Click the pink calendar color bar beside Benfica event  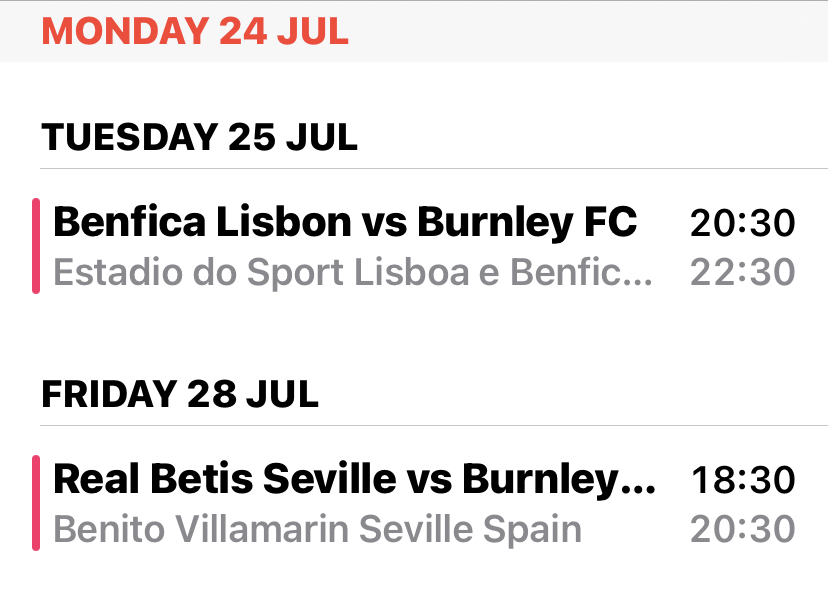click(36, 246)
